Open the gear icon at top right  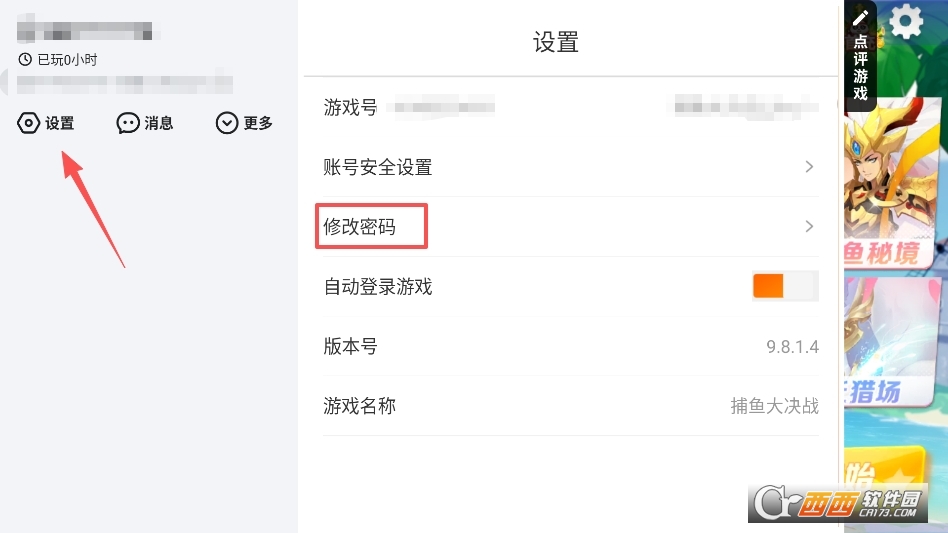(906, 21)
